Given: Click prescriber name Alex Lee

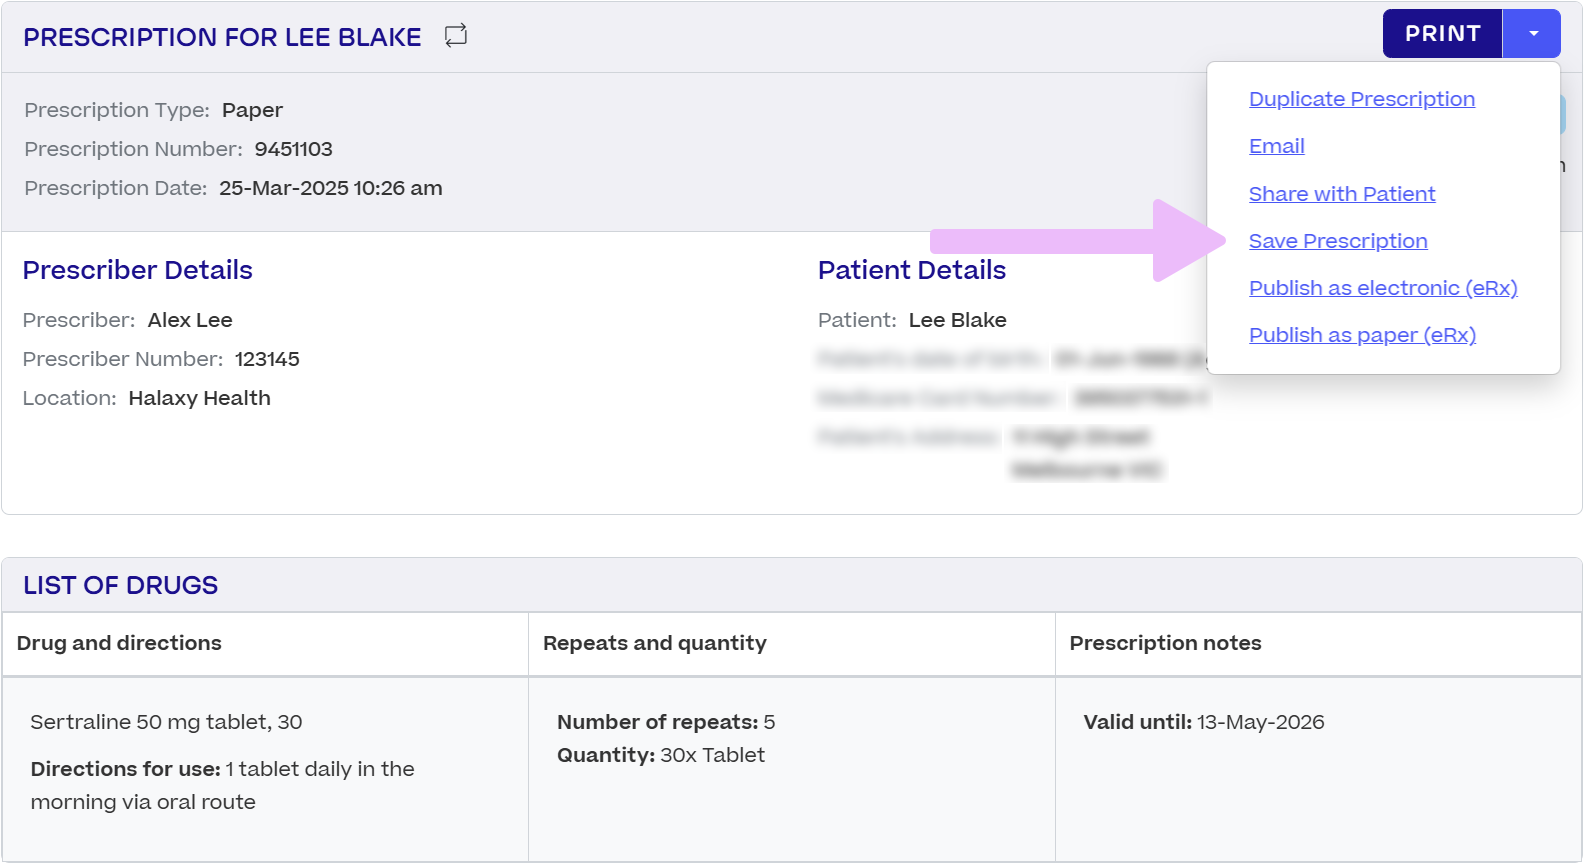Looking at the screenshot, I should click(190, 320).
